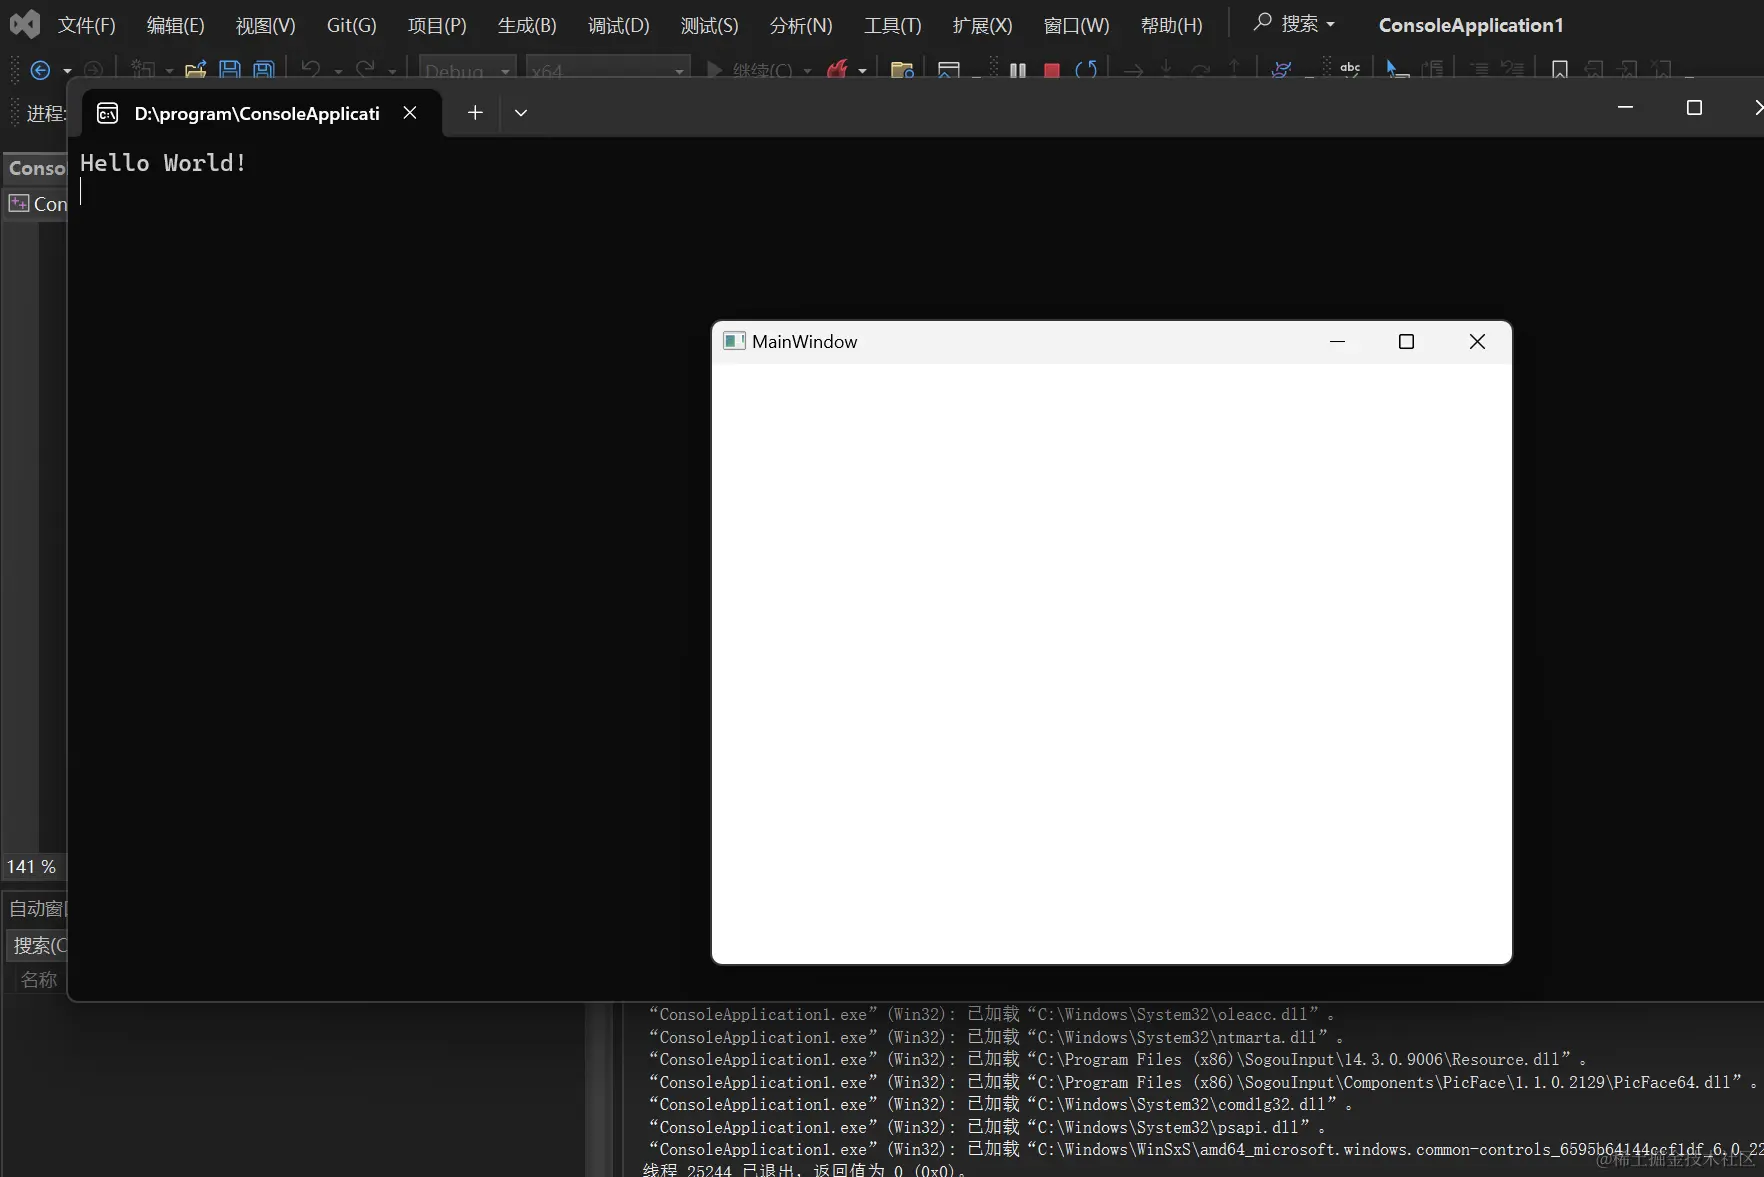Screen dimensions: 1764x1177
Task: Click the 自动窗口 panel title
Action: point(36,908)
